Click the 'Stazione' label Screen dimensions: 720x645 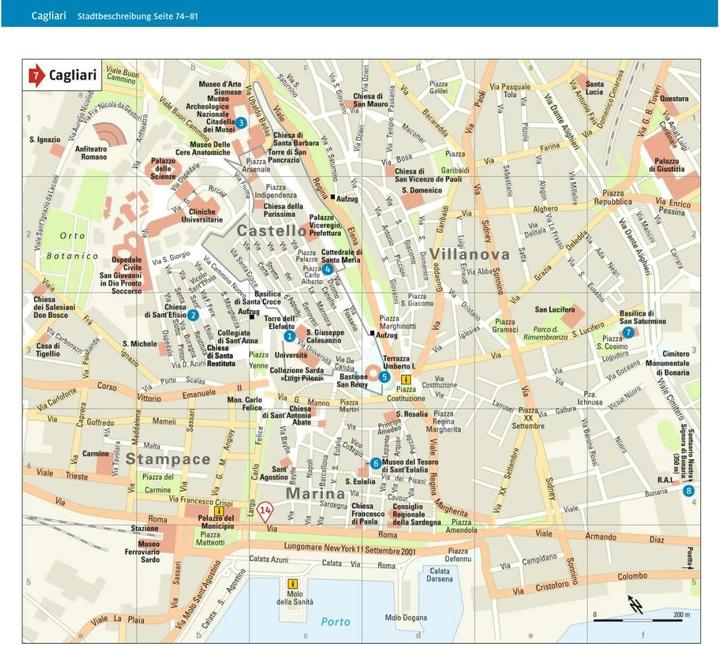145,528
